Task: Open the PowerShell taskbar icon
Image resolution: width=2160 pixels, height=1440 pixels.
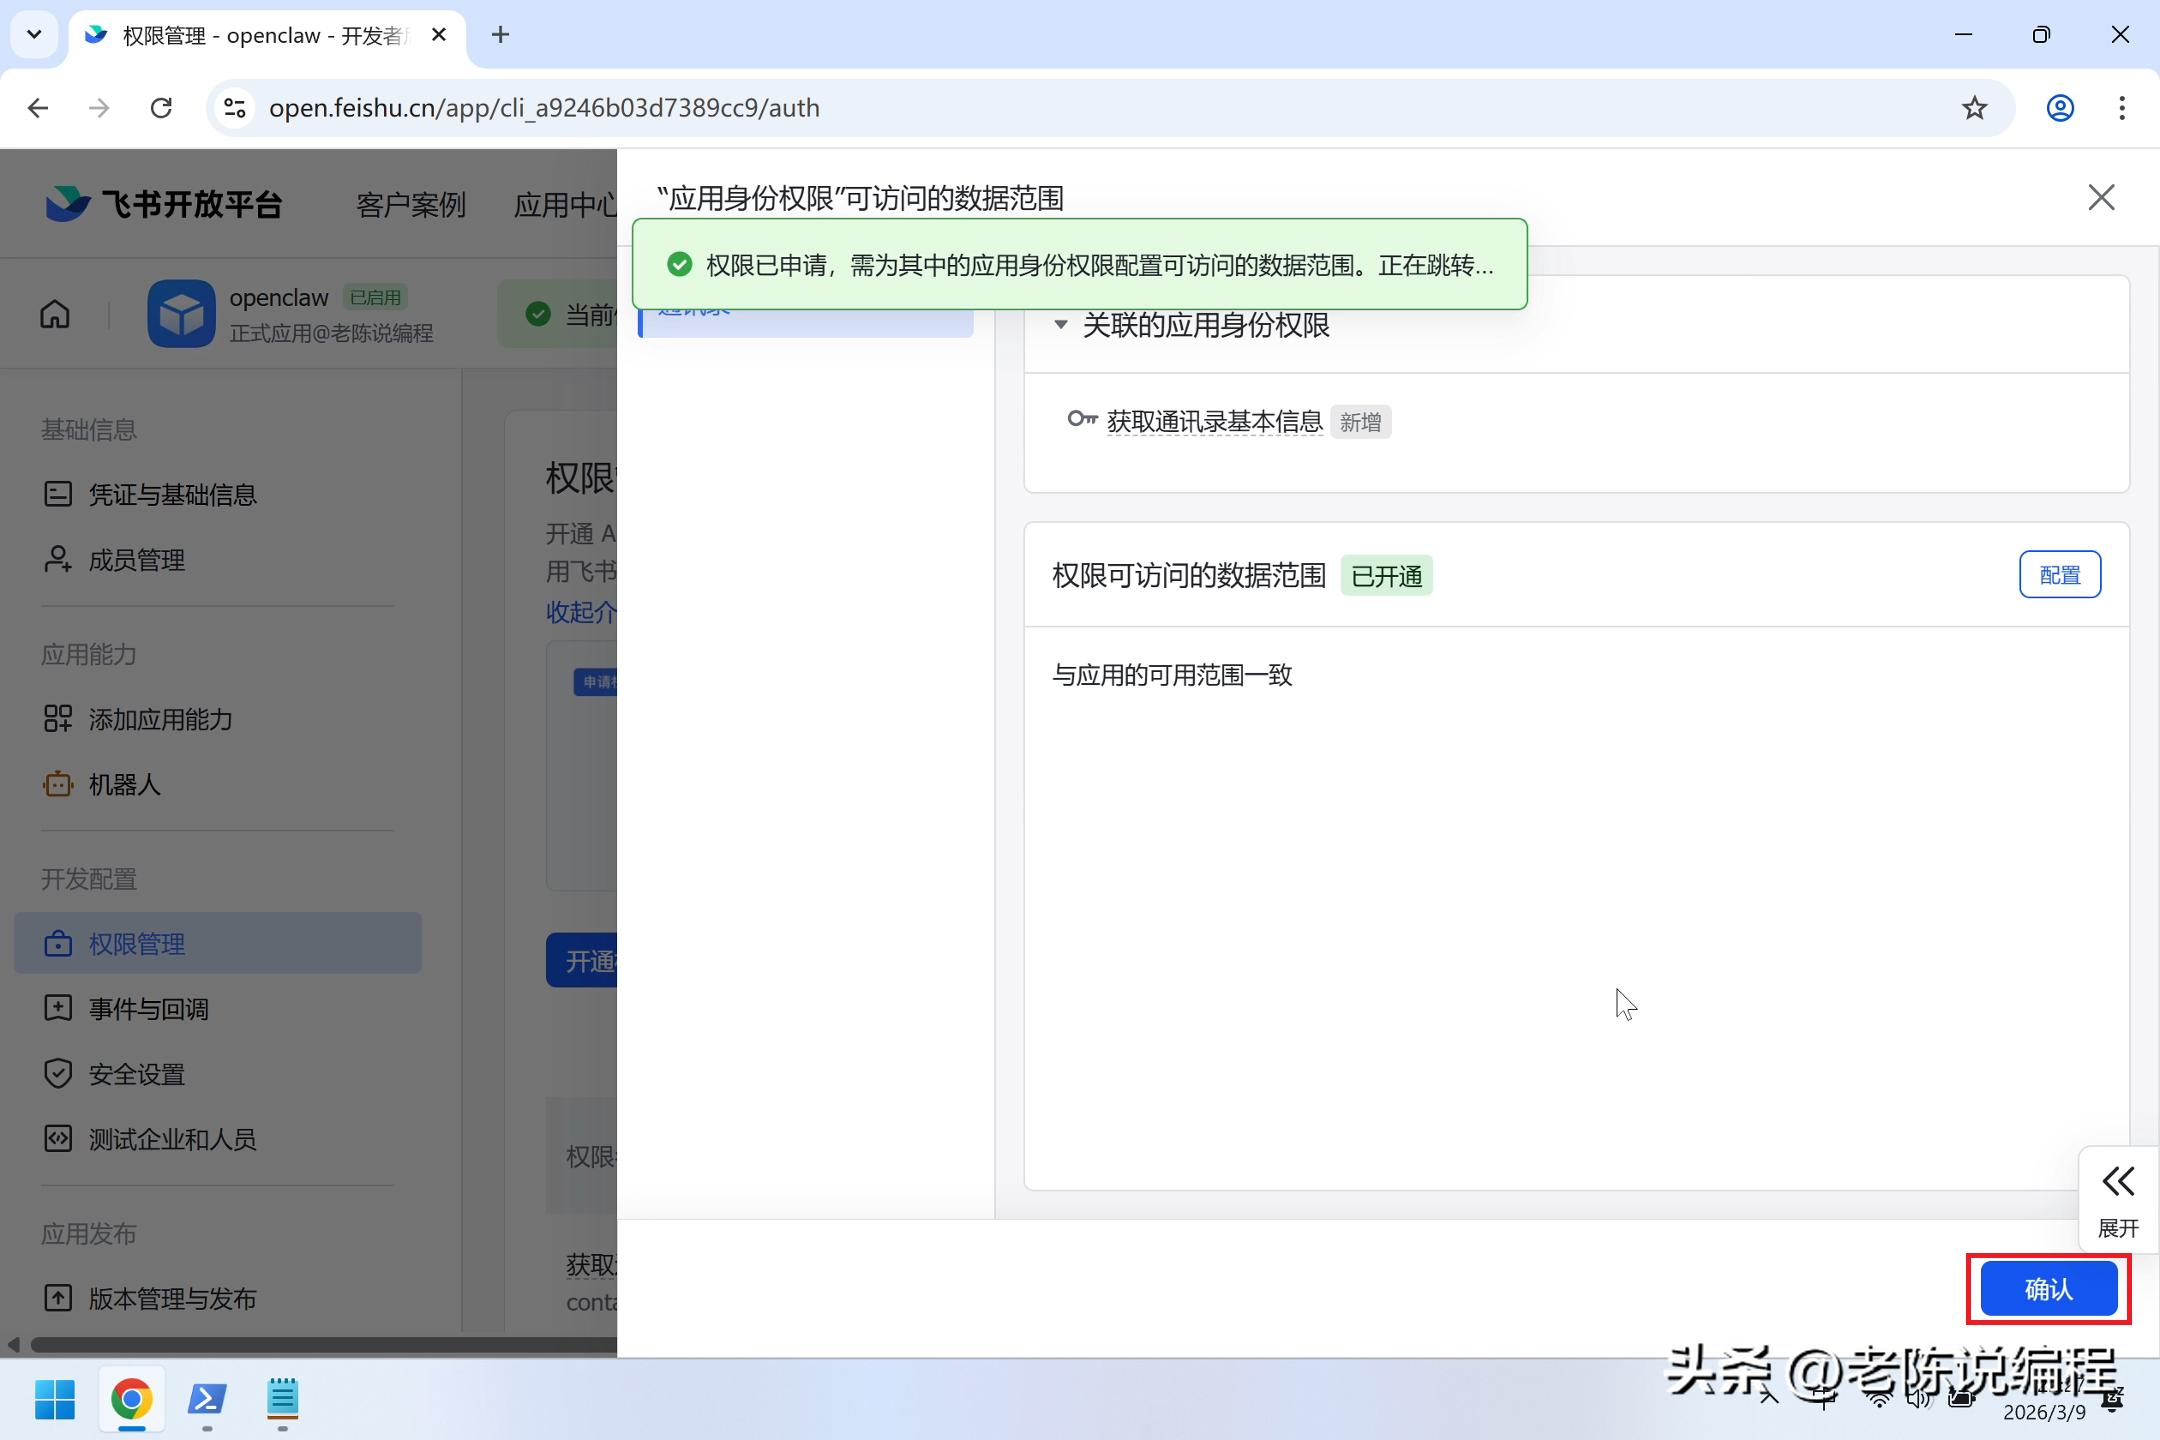Action: coord(207,1399)
